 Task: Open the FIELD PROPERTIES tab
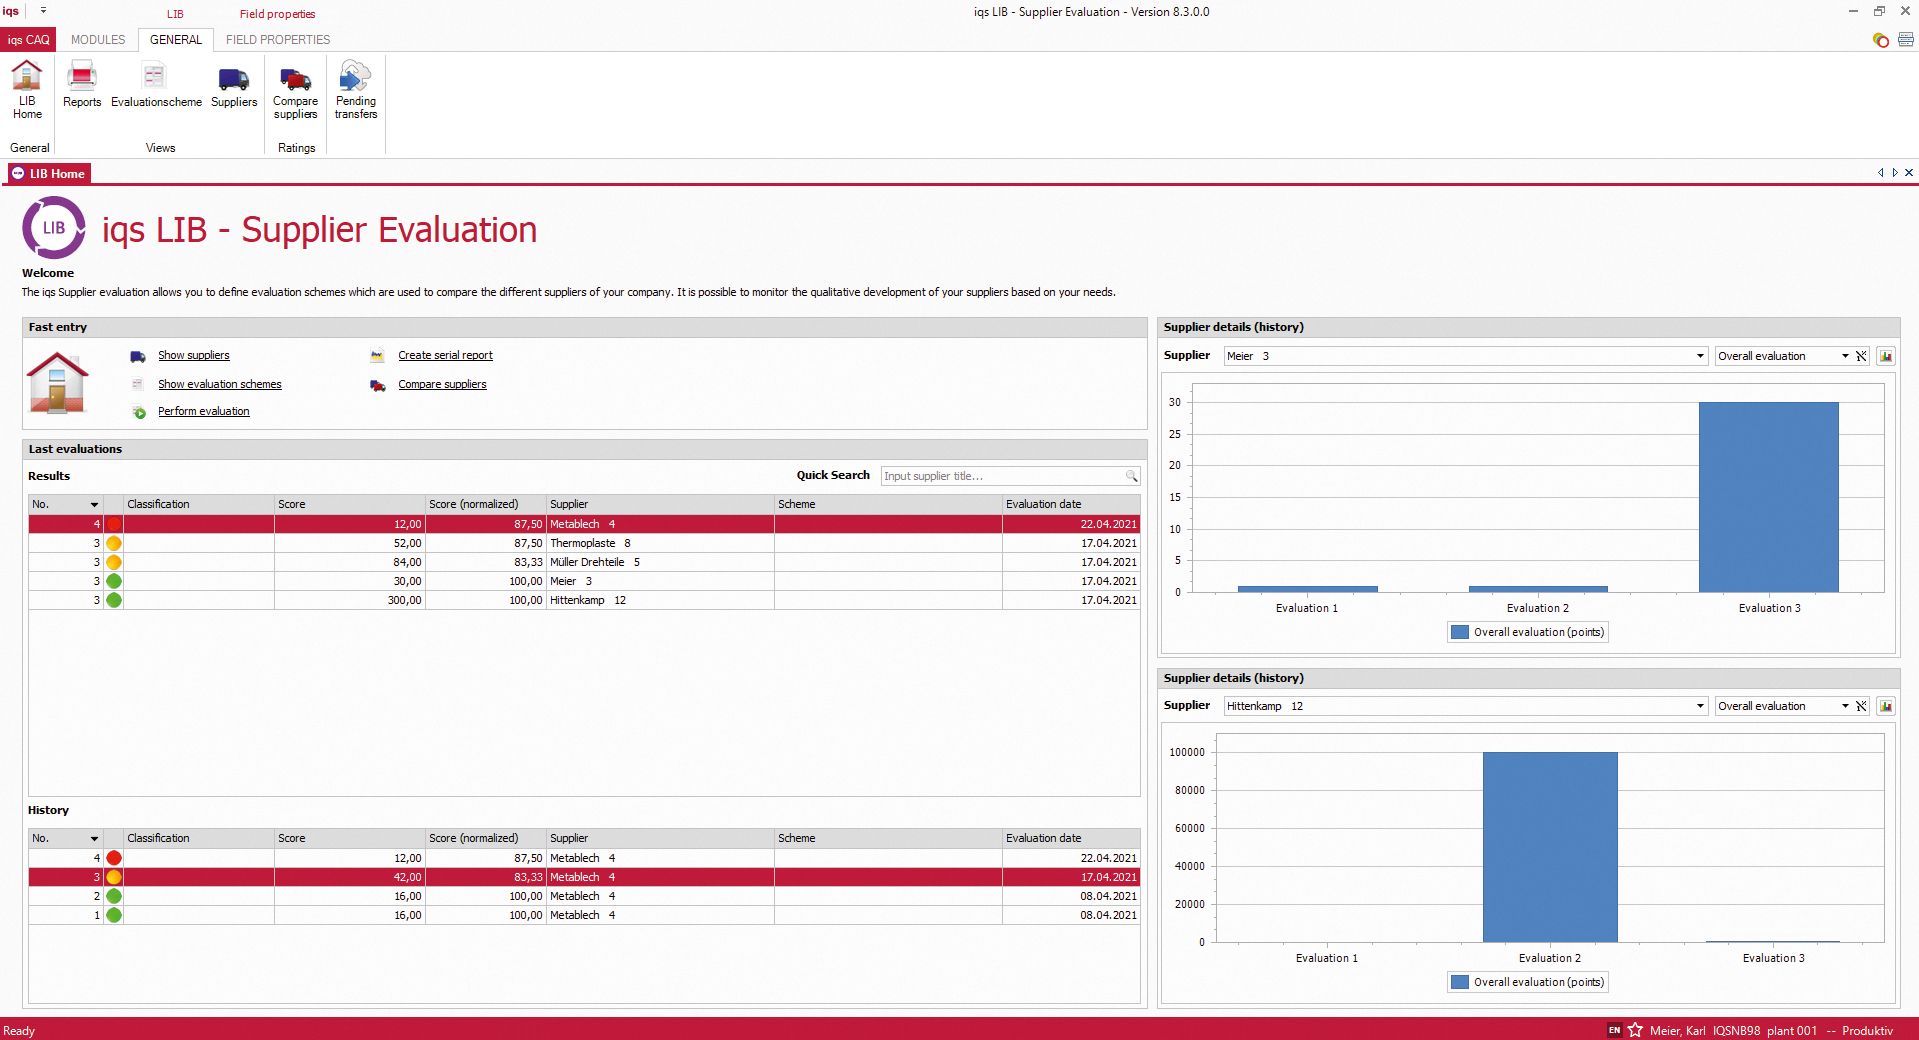coord(278,40)
